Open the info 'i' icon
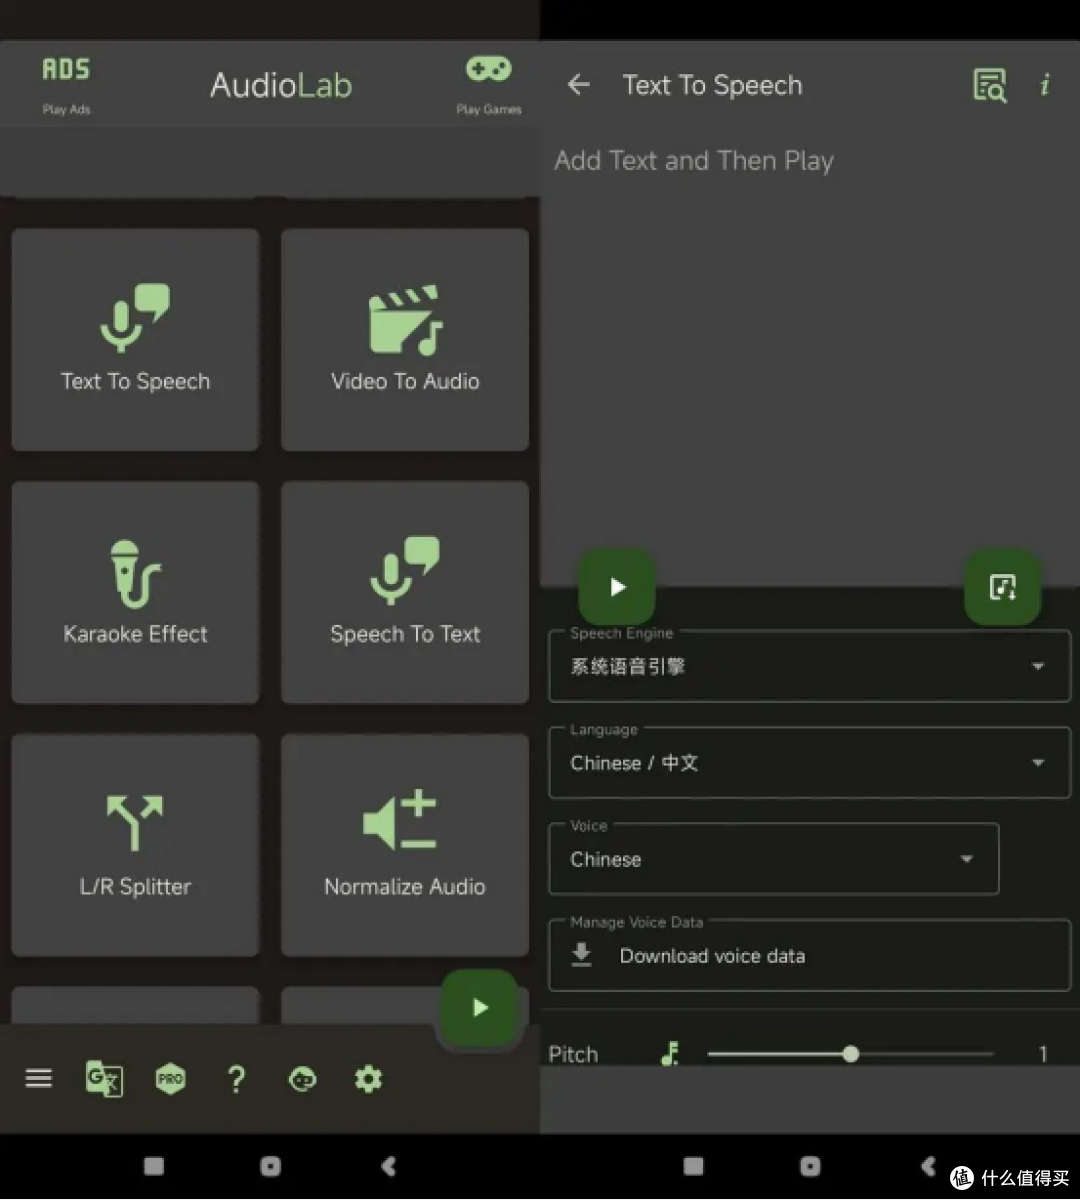 (x=1045, y=85)
